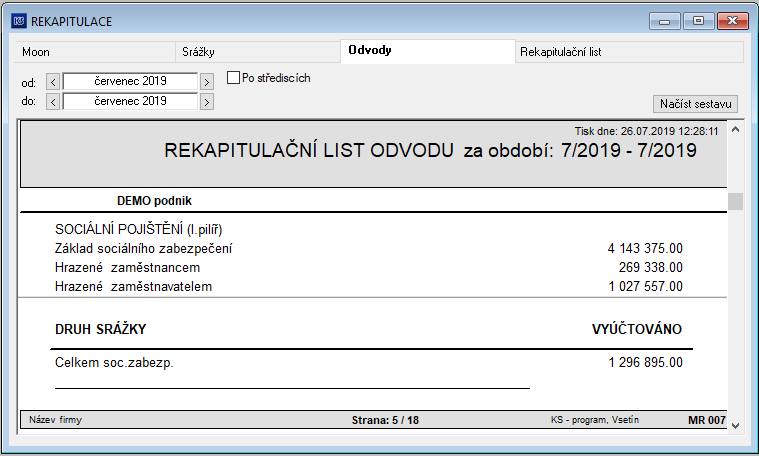Screen dimensions: 759x456
Task: Click the Základ sociálního zabezpečení label
Action: point(143,249)
